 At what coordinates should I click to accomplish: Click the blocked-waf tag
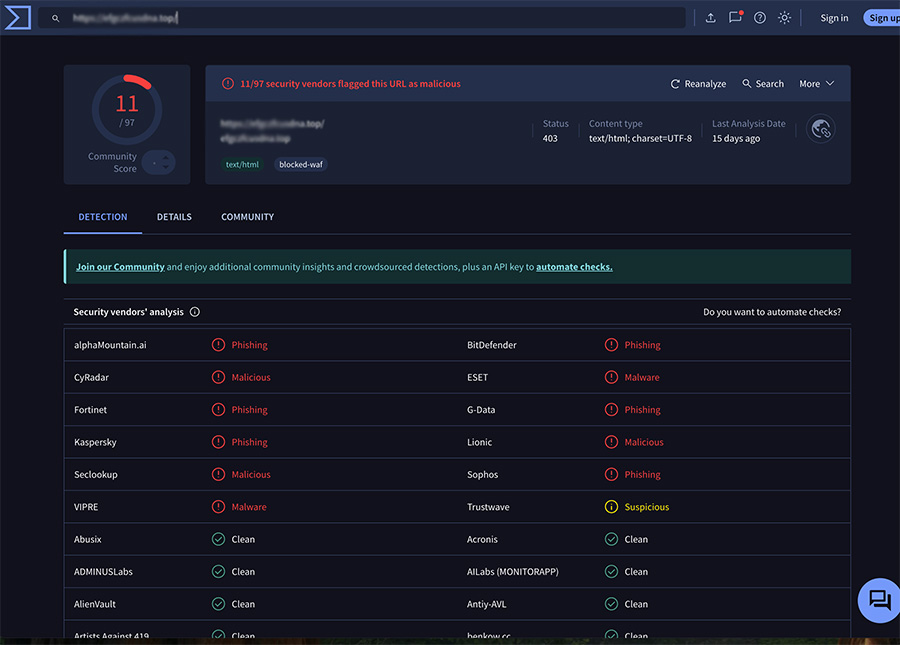pyautogui.click(x=301, y=165)
